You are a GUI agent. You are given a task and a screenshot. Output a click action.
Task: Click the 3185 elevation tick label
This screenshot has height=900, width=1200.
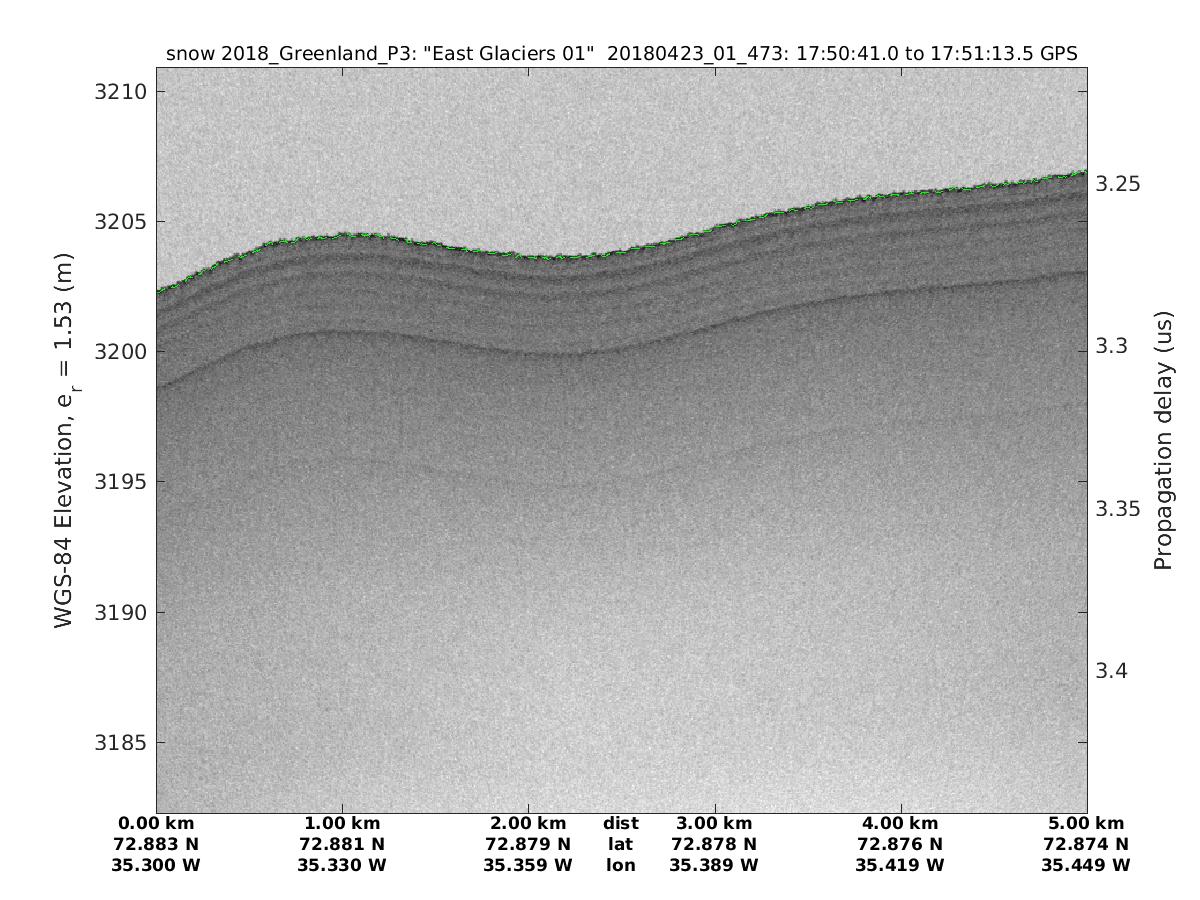(x=120, y=743)
